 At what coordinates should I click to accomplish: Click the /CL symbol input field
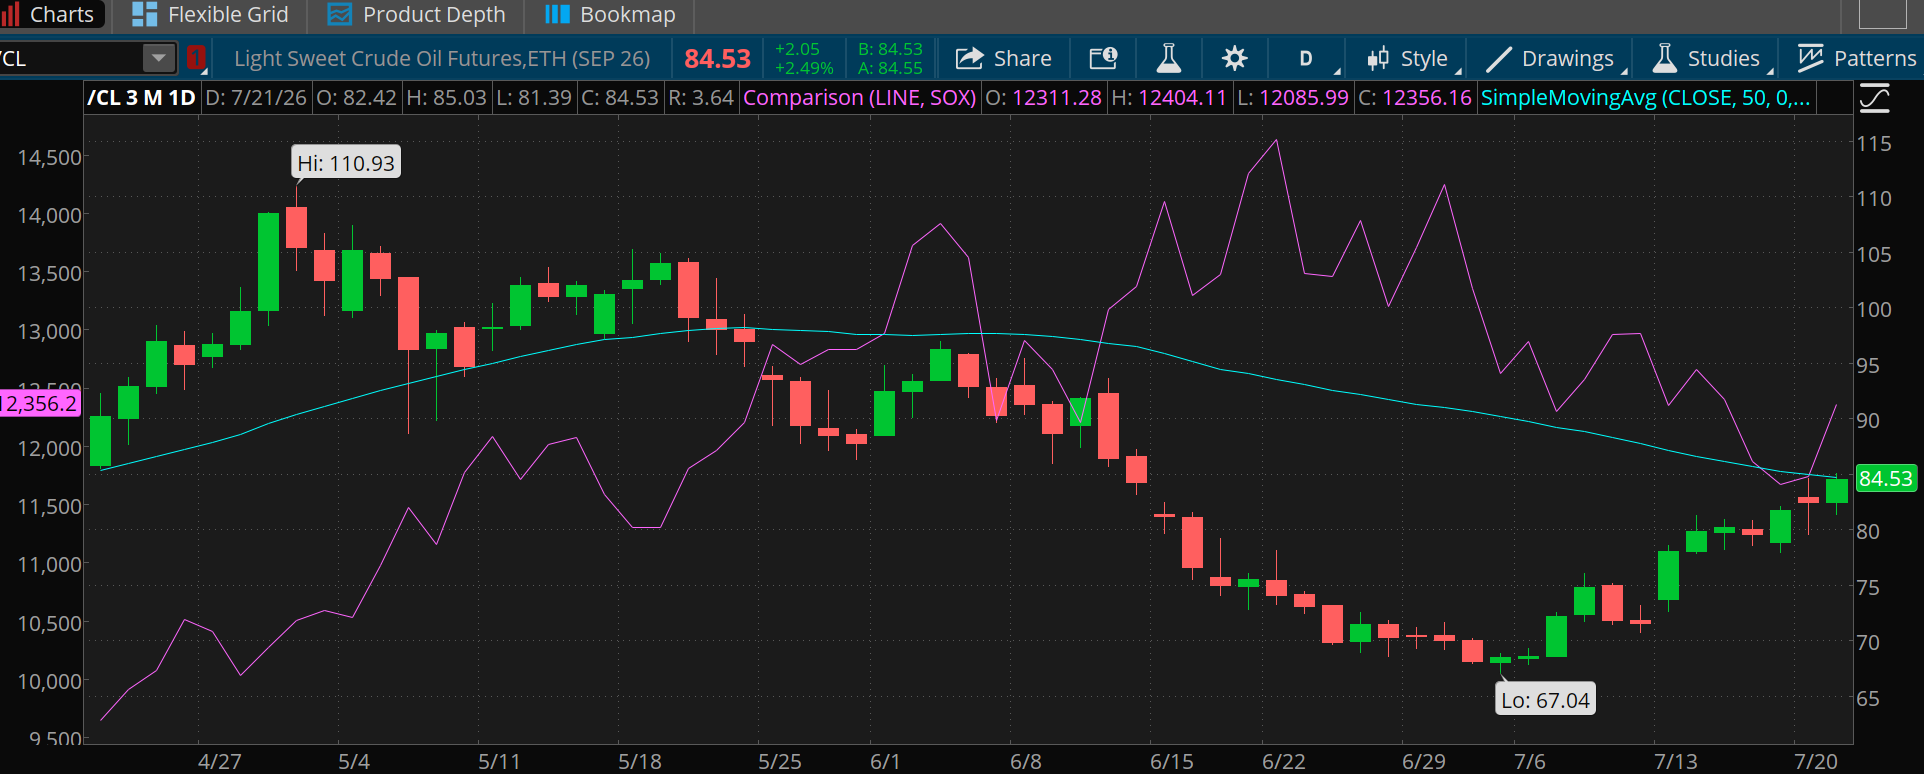pos(70,58)
